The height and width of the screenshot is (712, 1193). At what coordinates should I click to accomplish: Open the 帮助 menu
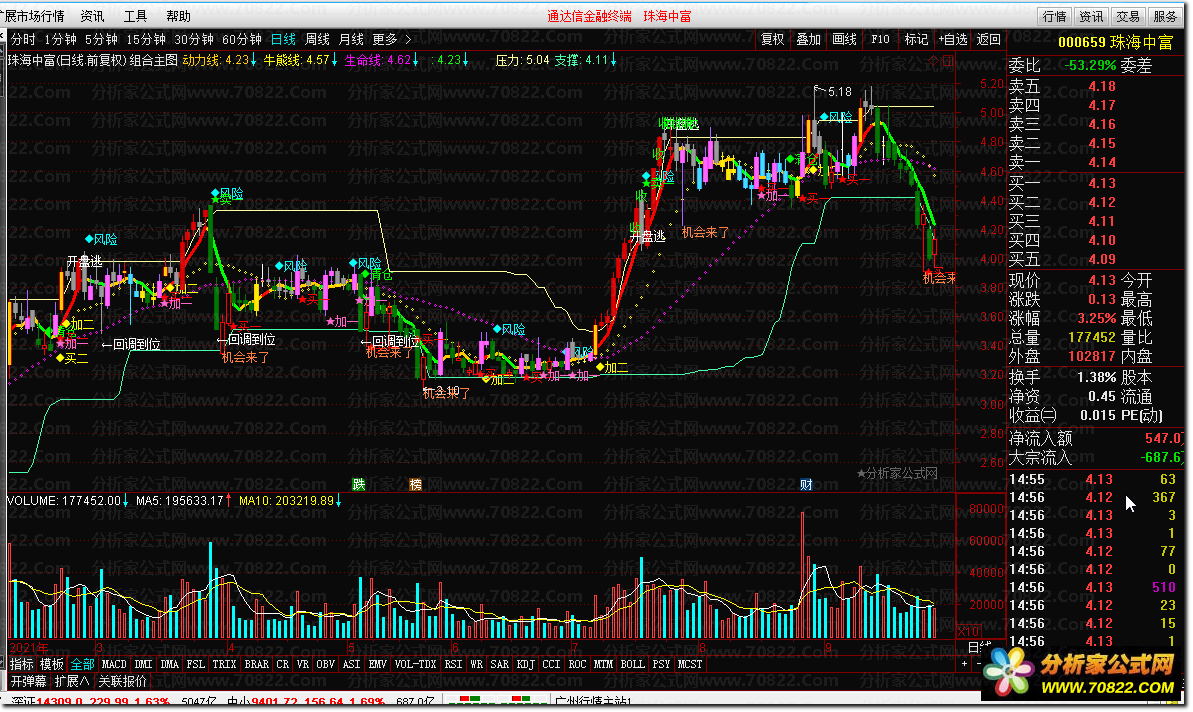(x=178, y=16)
